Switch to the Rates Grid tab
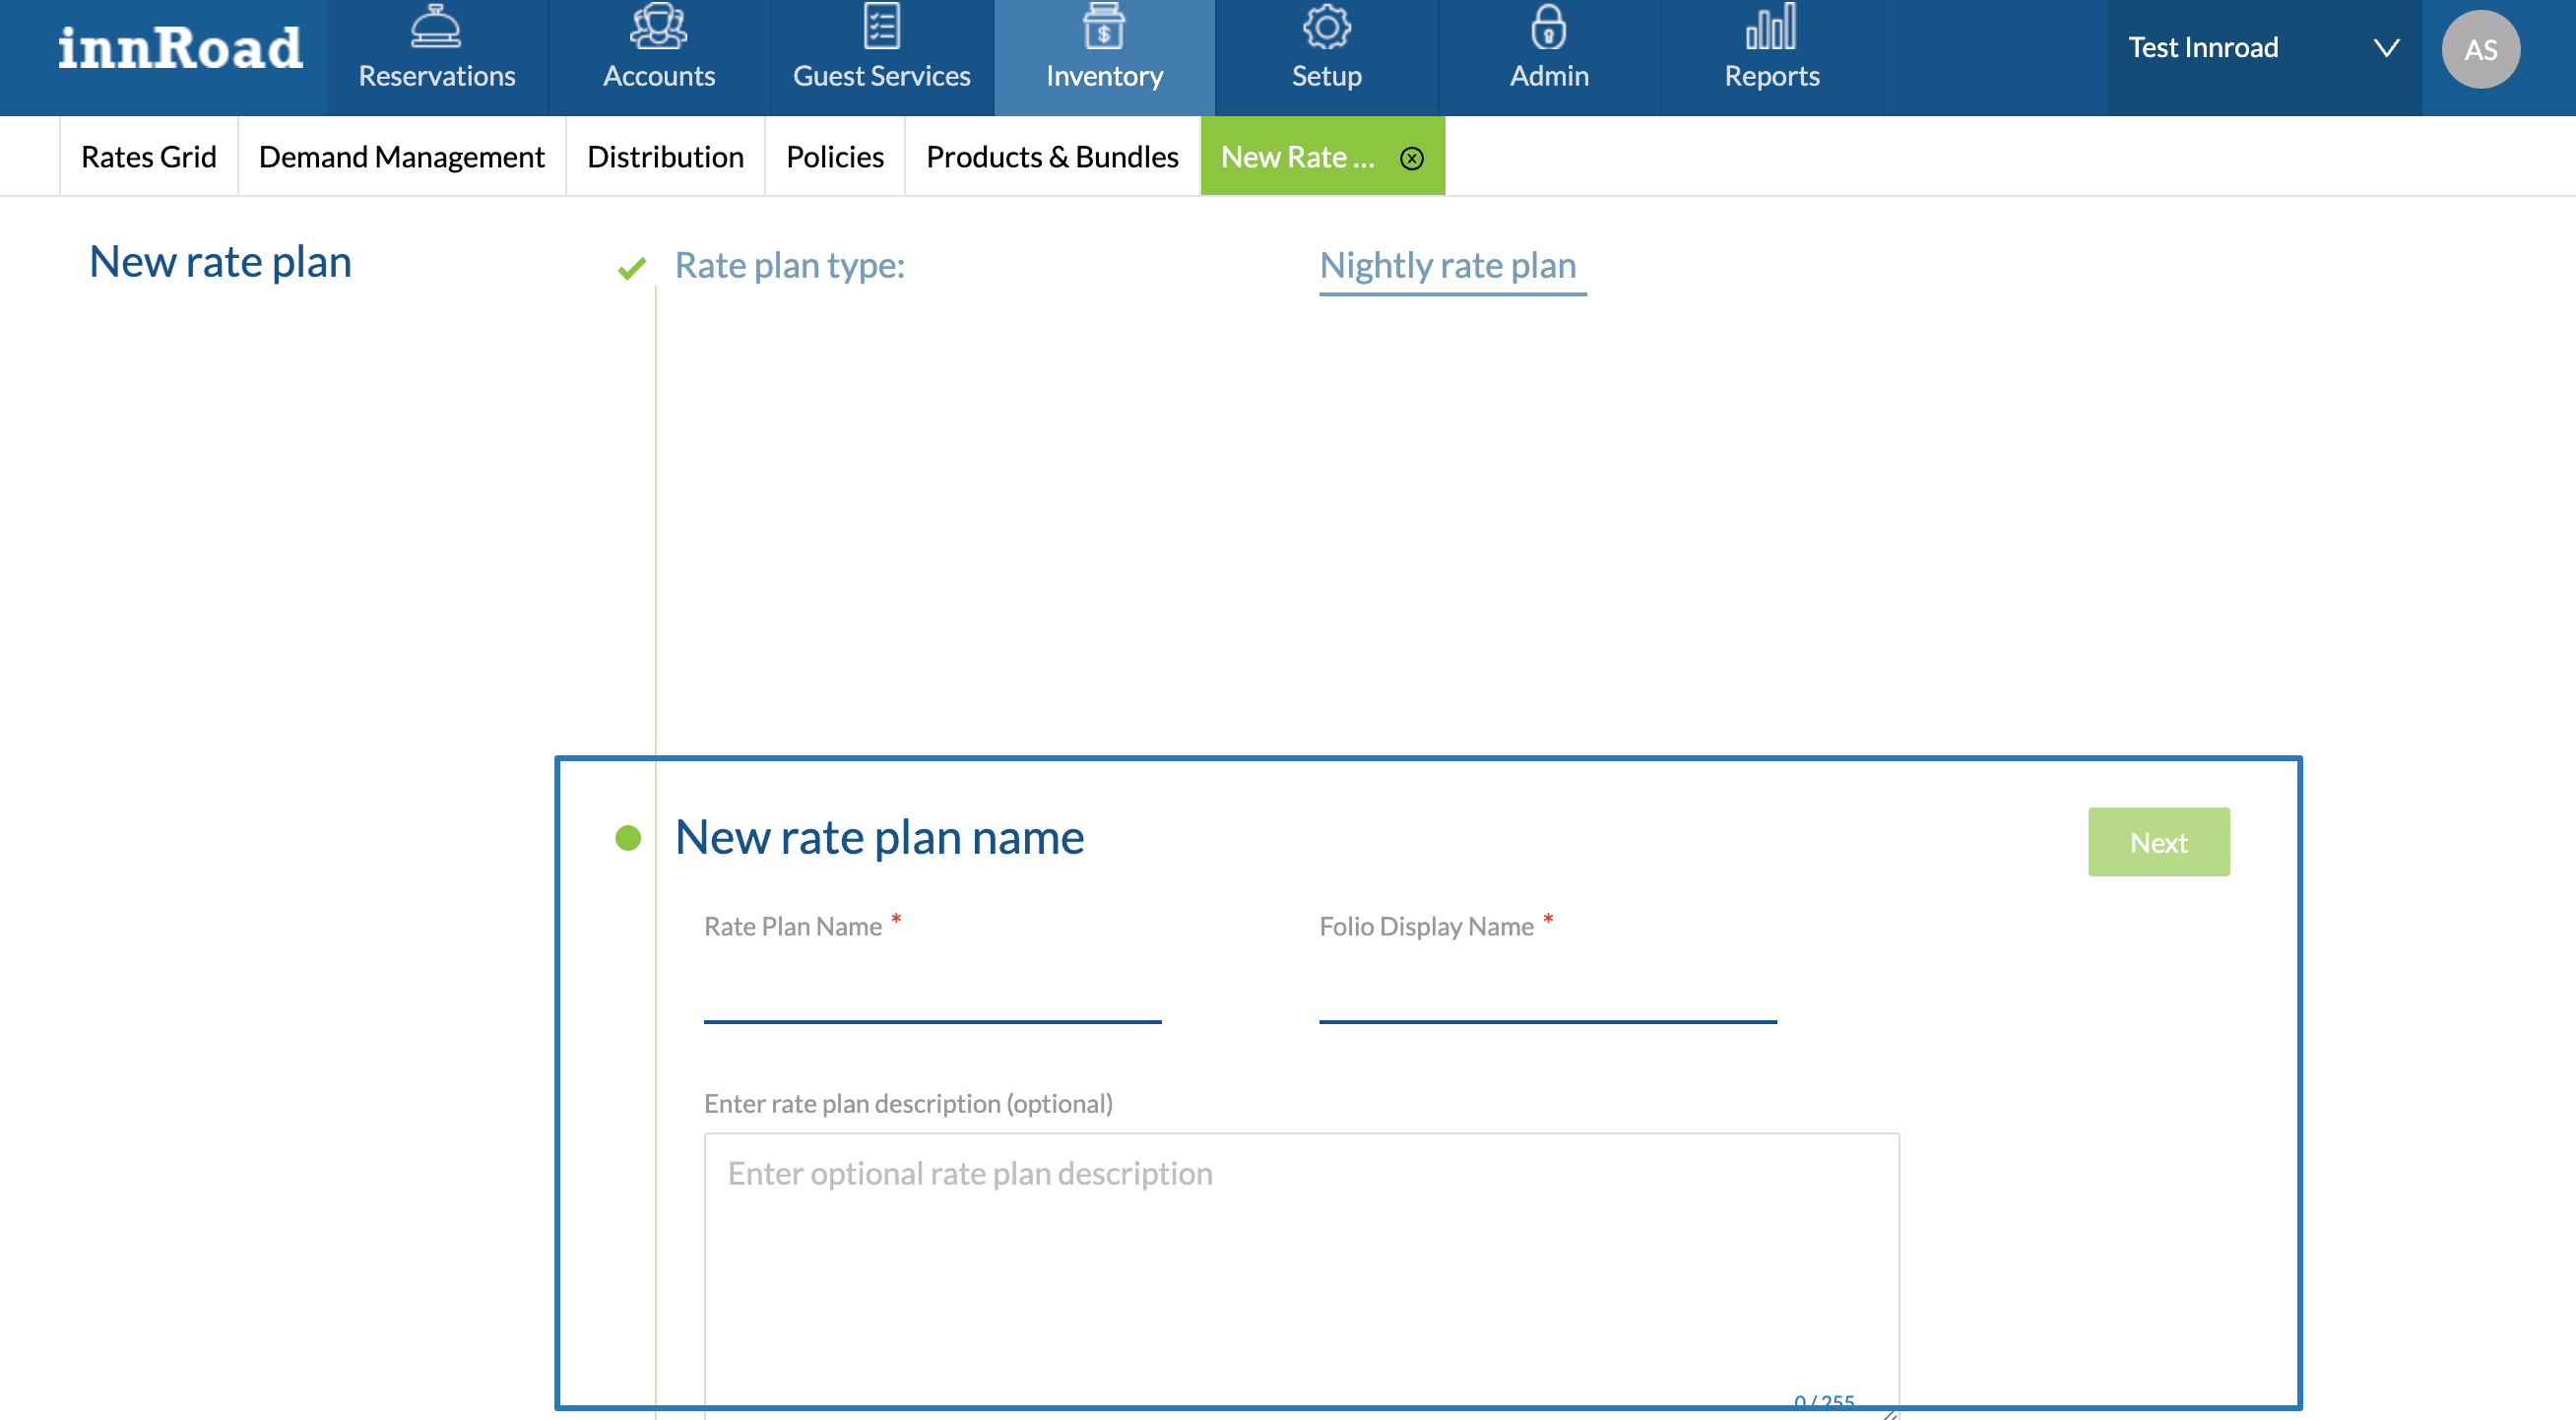This screenshot has width=2576, height=1420. pos(148,157)
